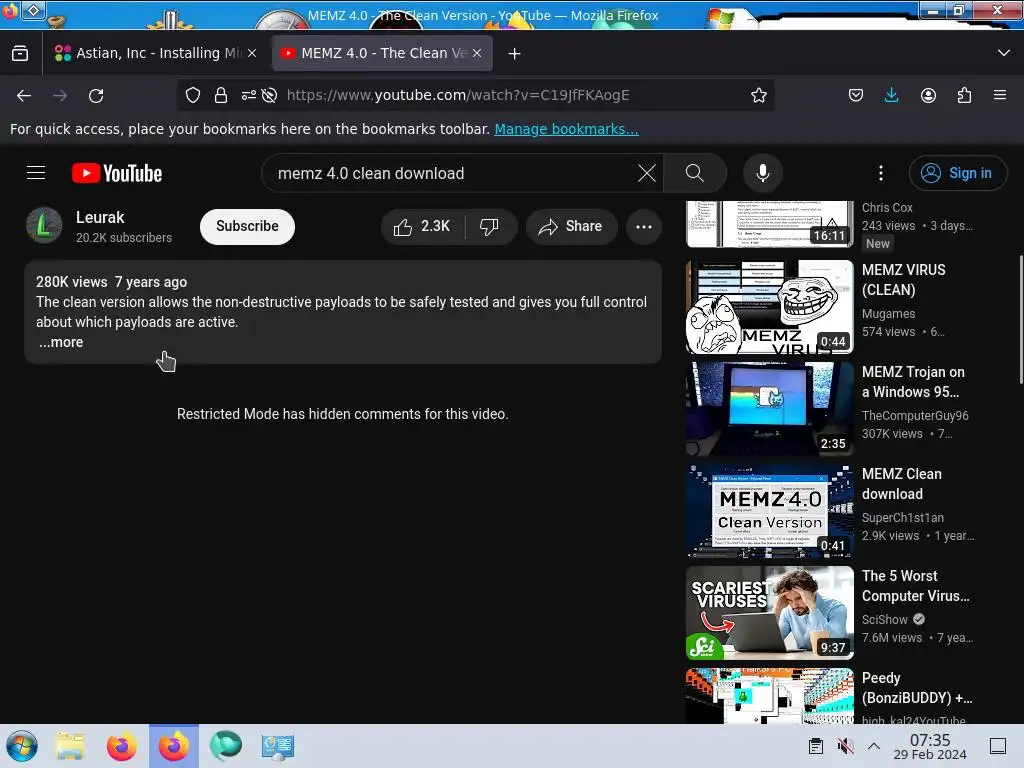The height and width of the screenshot is (768, 1024).
Task: Click SciShow channel name
Action: (884, 620)
